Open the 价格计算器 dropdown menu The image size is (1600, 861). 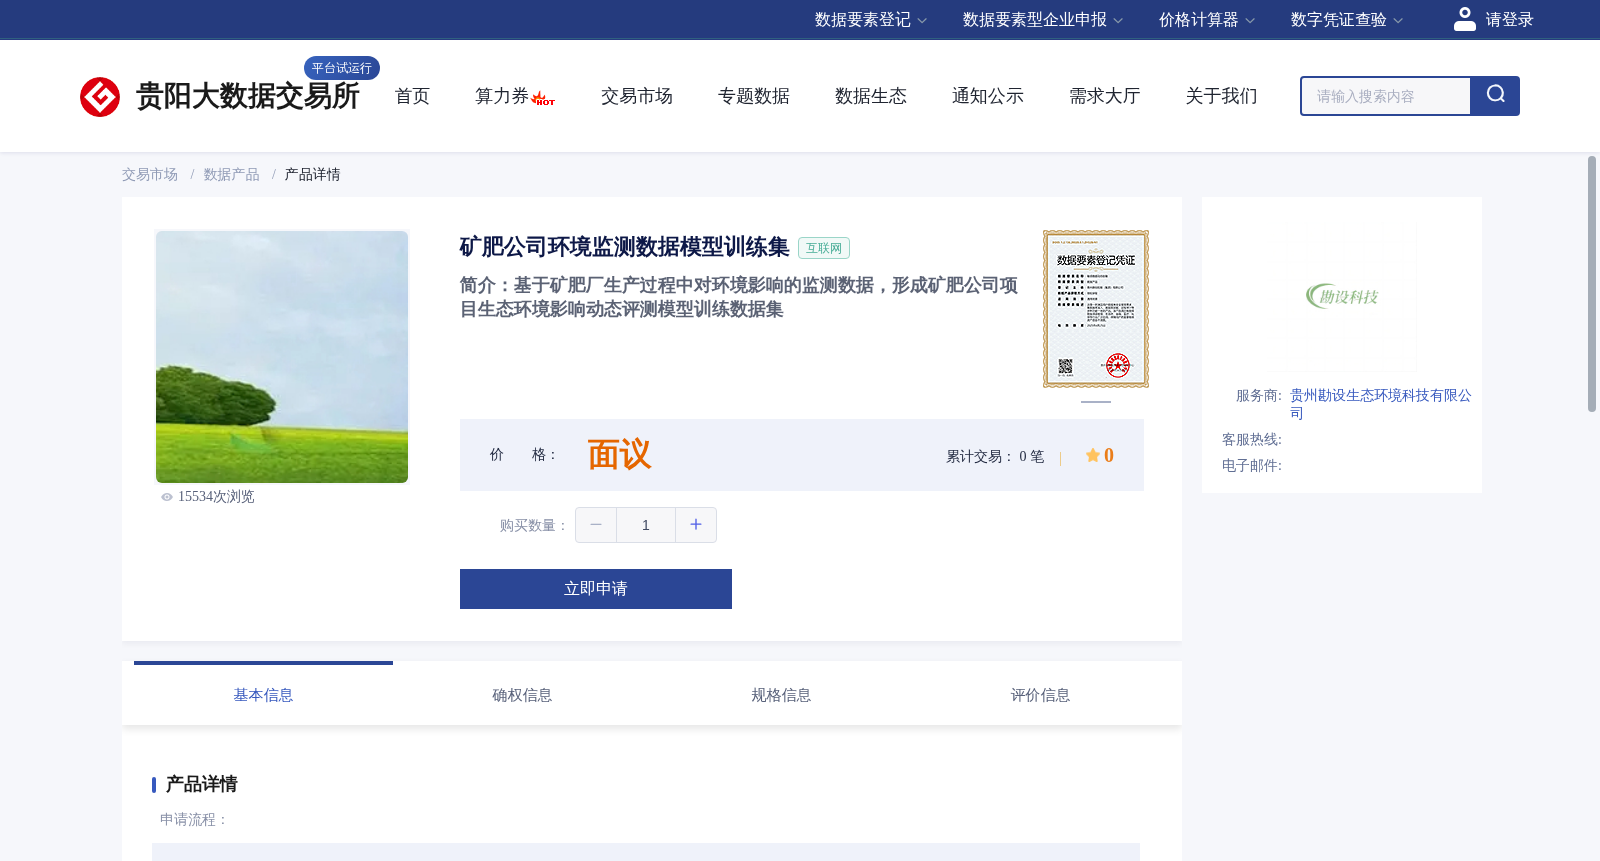(x=1207, y=20)
